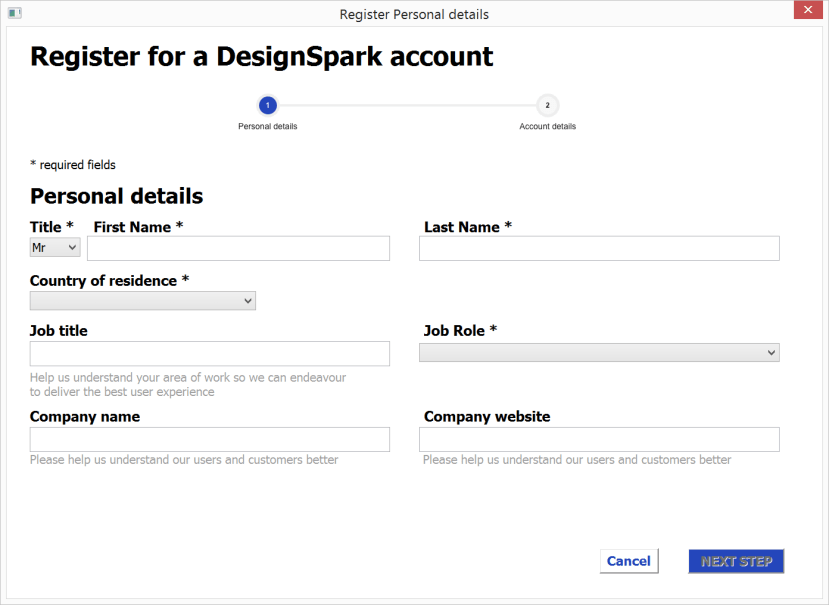Image resolution: width=829 pixels, height=605 pixels.
Task: Click the Personal details section heading
Action: 117,196
